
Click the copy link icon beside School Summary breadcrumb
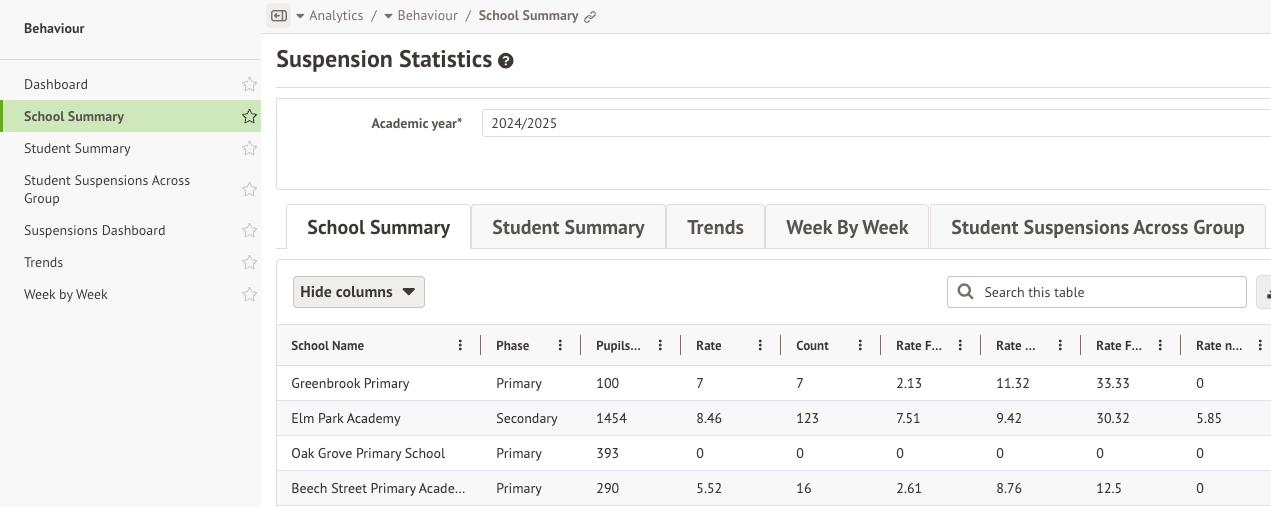click(x=590, y=17)
